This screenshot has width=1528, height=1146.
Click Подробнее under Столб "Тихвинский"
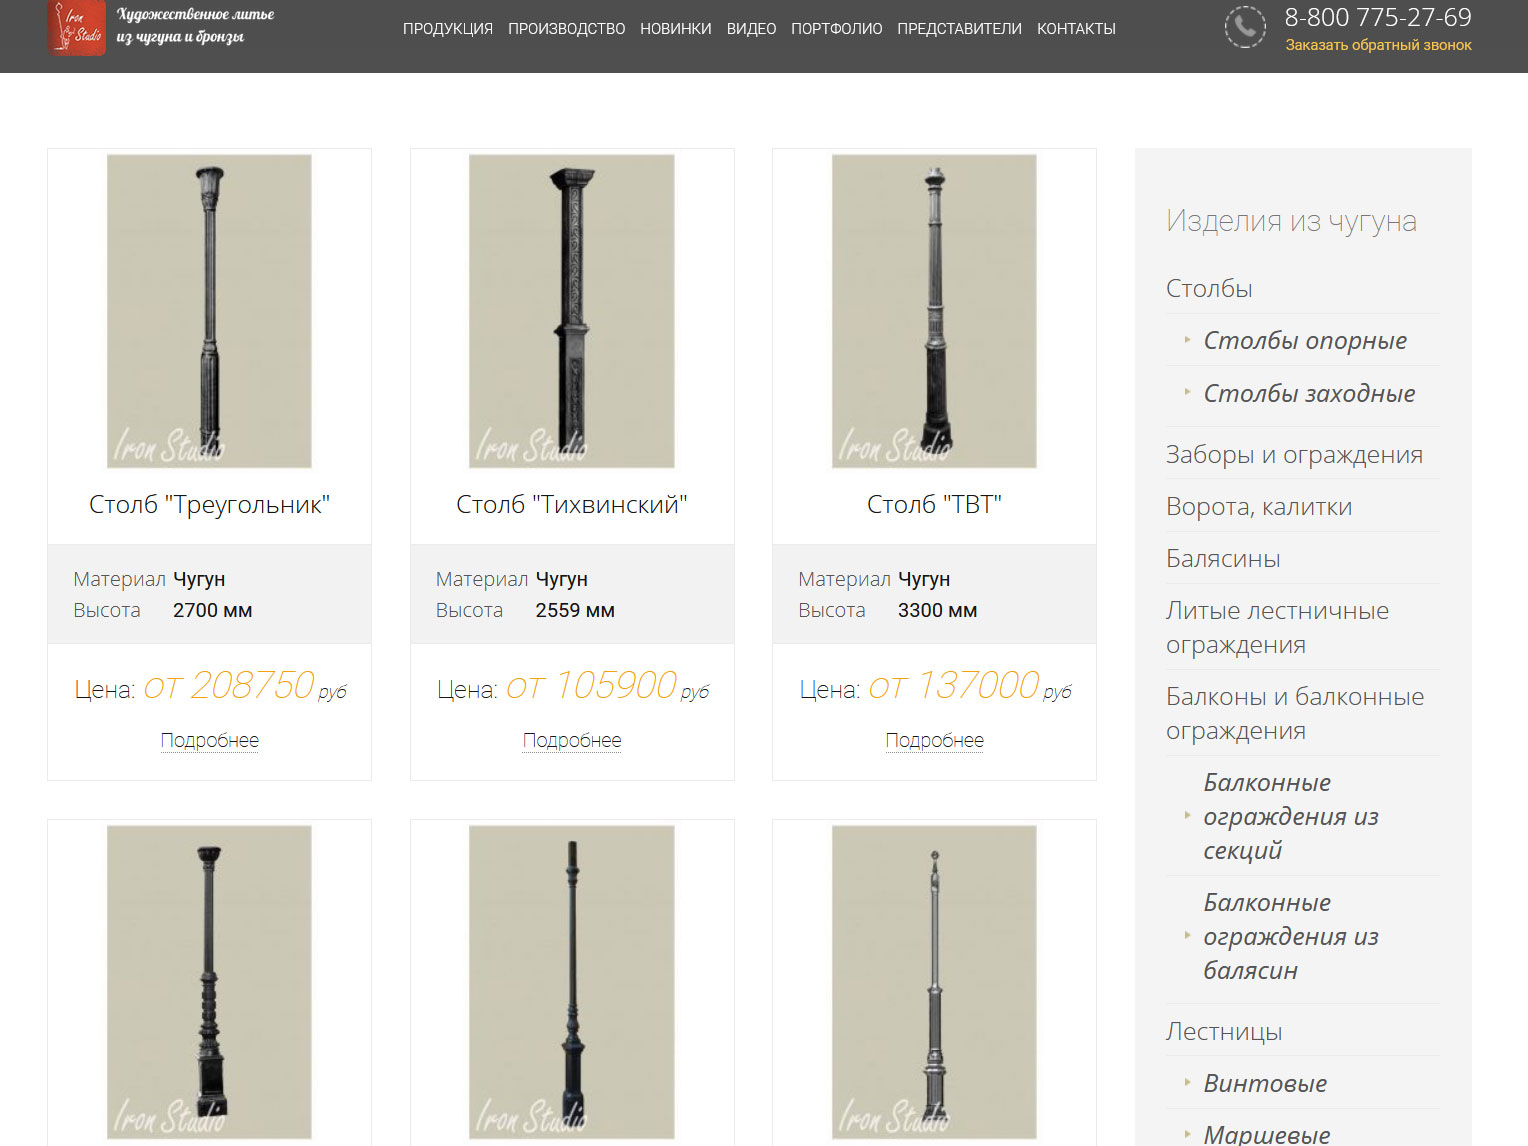(x=572, y=740)
